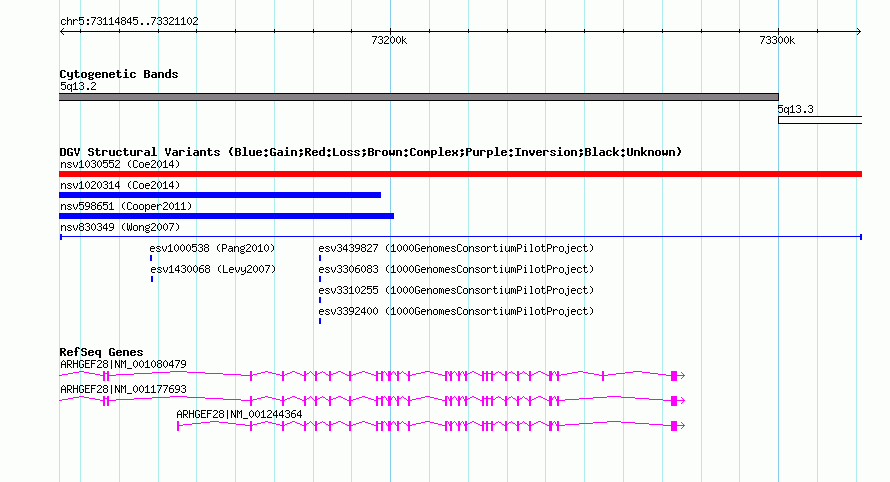Open the nsv1030552 (Coe2014) label

pos(120,164)
